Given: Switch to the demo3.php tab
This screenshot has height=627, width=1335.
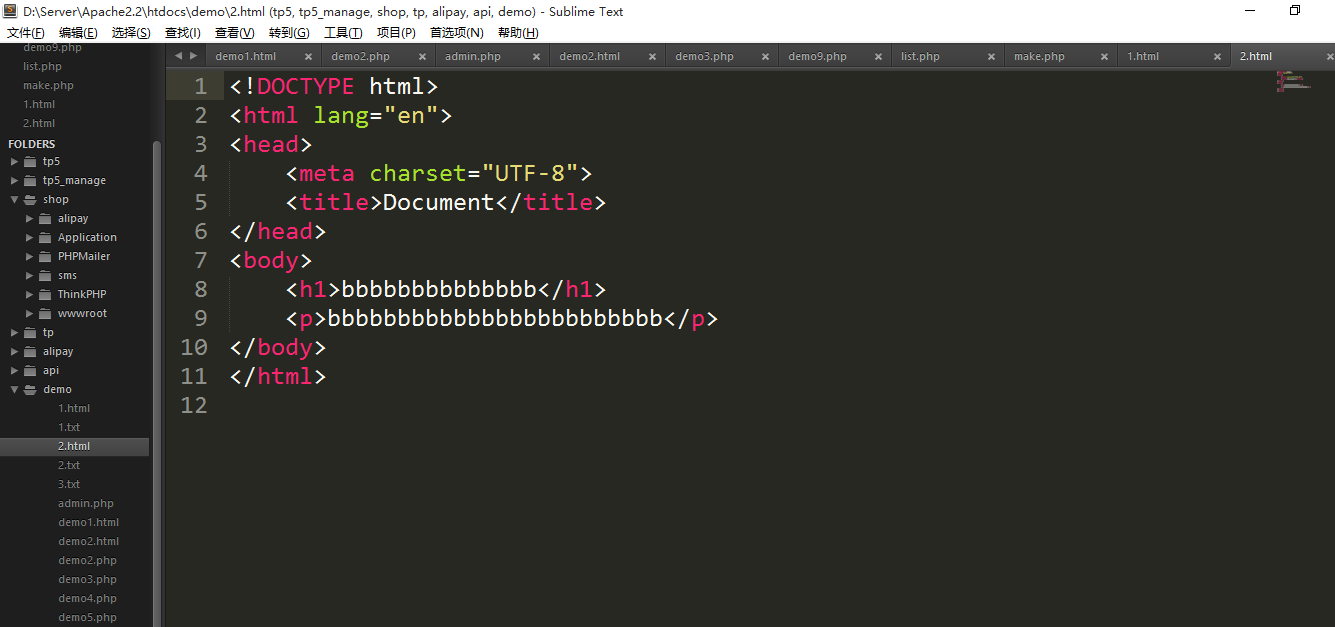Looking at the screenshot, I should click(704, 57).
